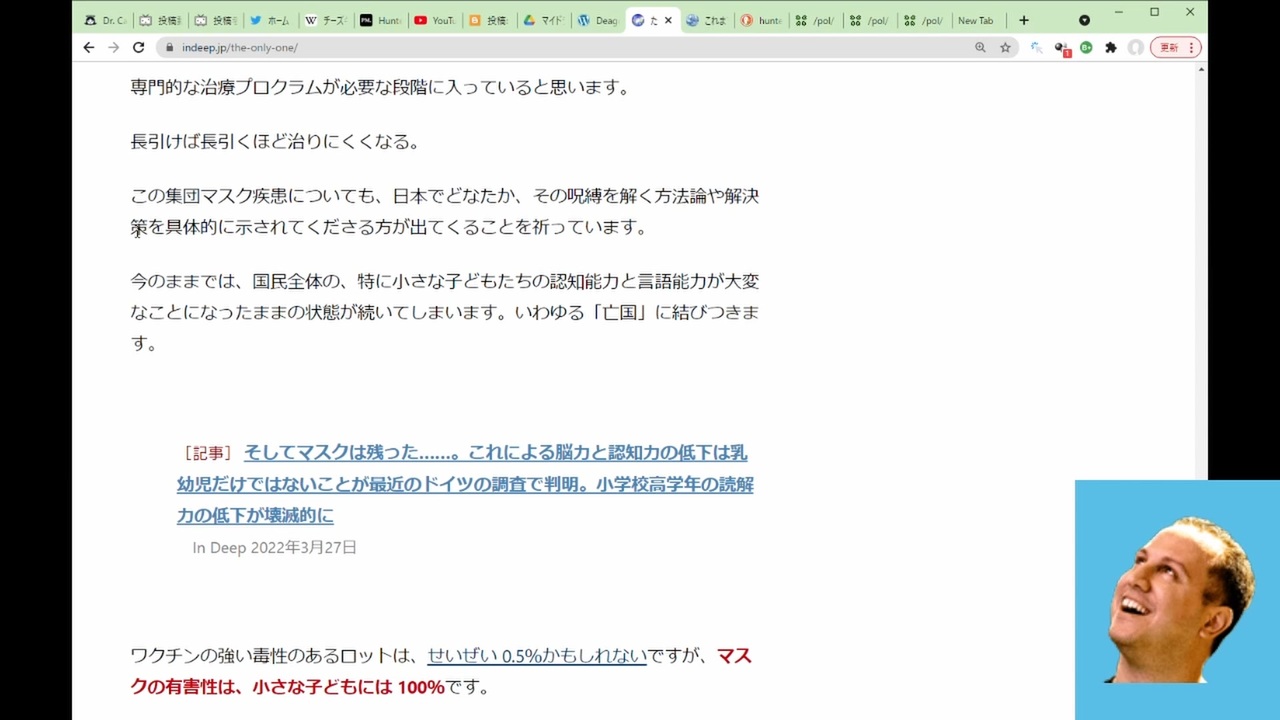
Task: Switch to the Google Drive マイド tab
Action: coord(543,20)
